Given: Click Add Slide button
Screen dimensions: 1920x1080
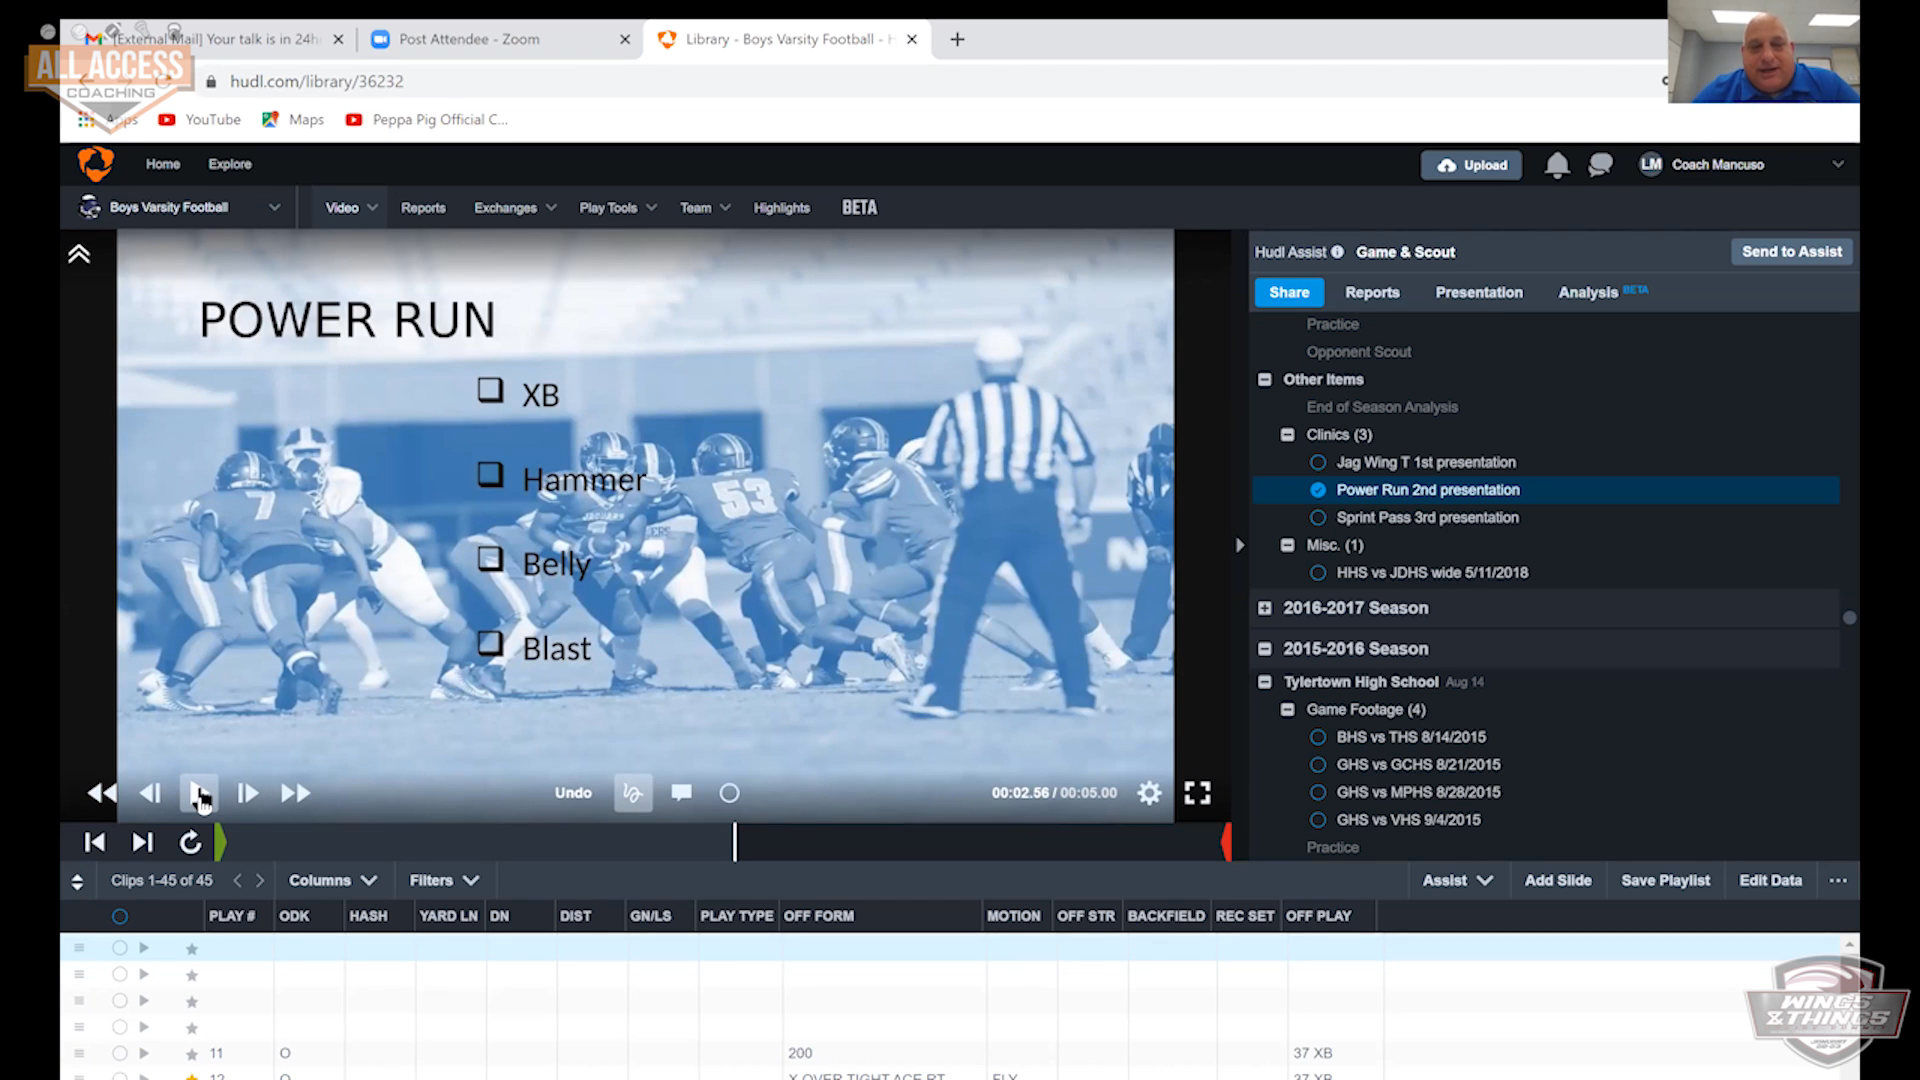Looking at the screenshot, I should click(x=1557, y=880).
